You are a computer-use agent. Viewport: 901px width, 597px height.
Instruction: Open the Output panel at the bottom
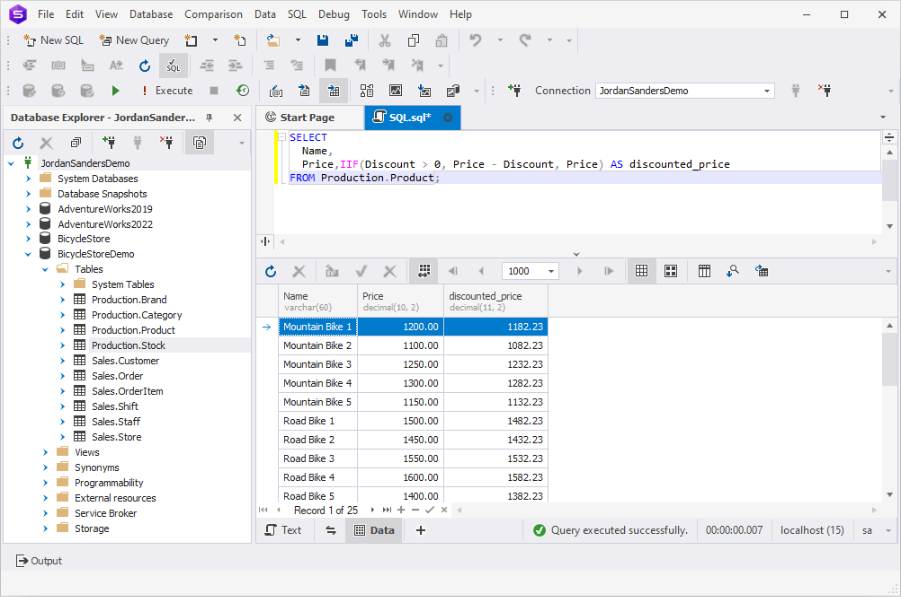click(39, 561)
